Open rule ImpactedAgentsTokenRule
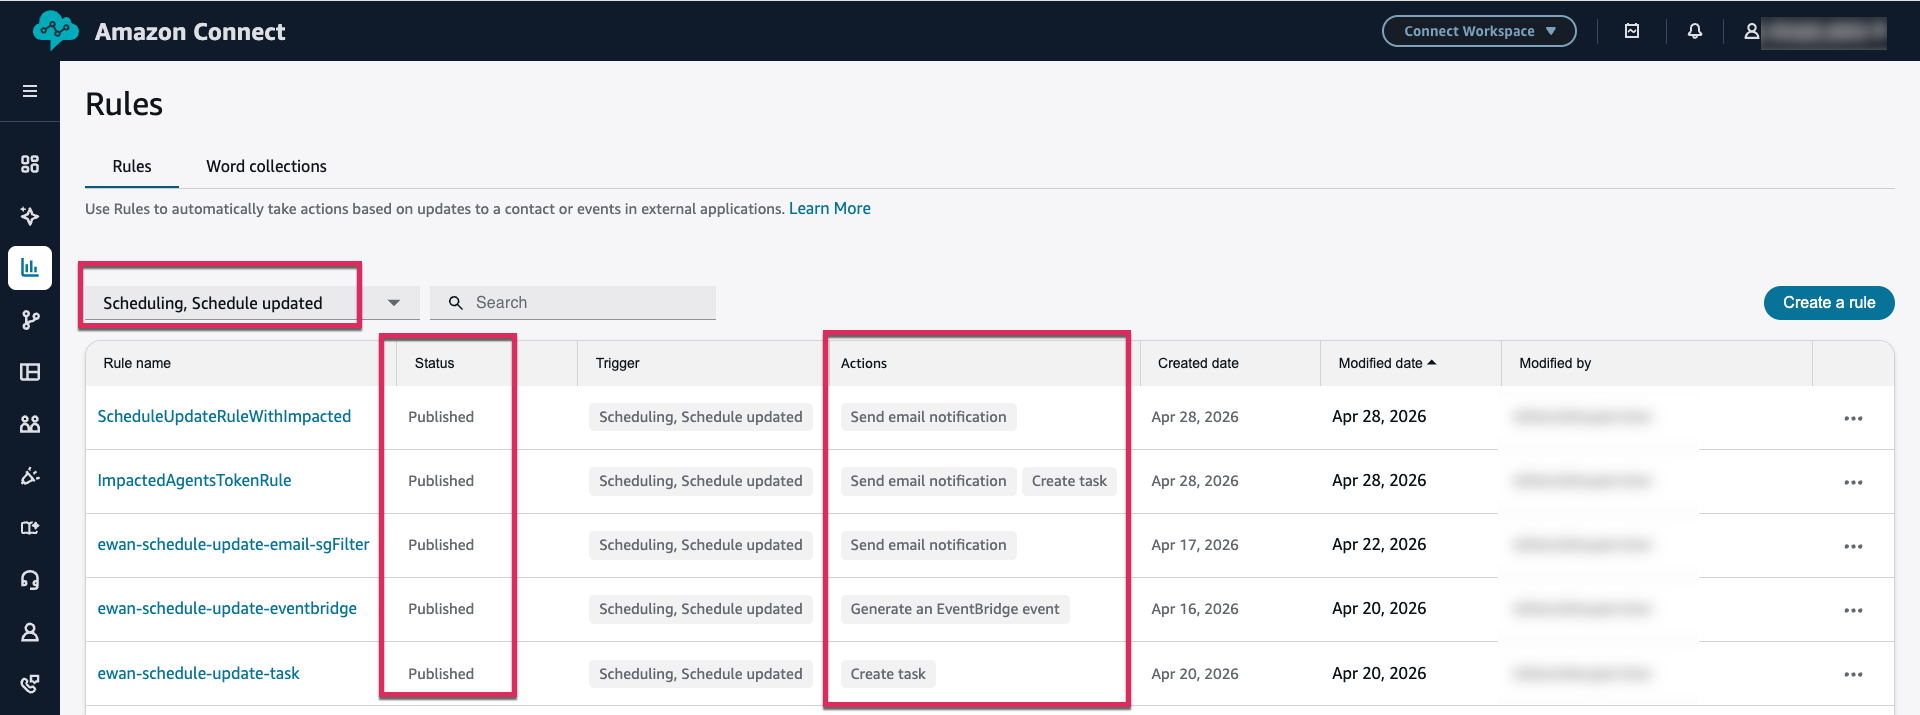The image size is (1920, 715). 194,480
